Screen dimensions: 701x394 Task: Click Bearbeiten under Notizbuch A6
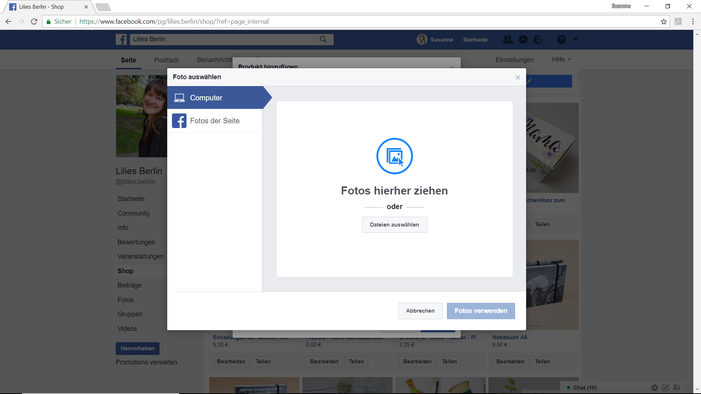pyautogui.click(x=510, y=361)
